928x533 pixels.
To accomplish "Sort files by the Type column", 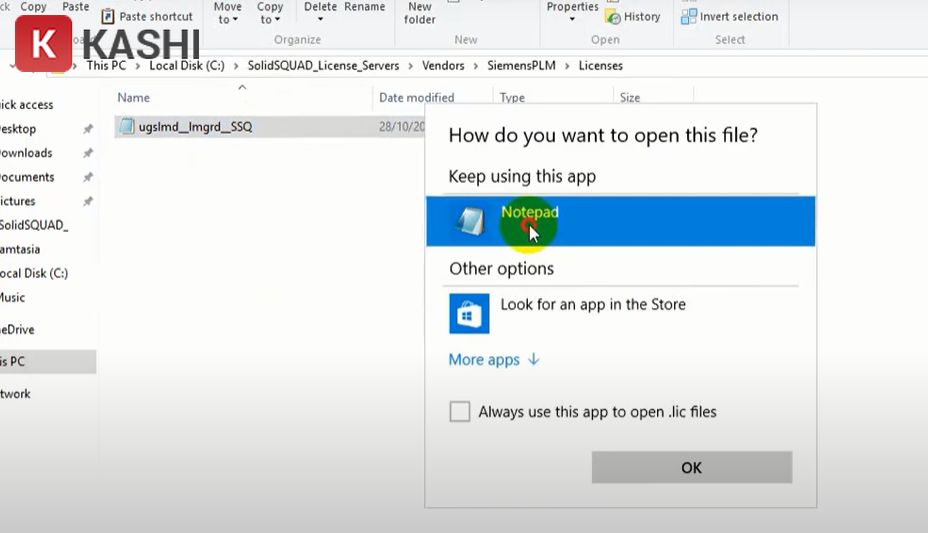I will pyautogui.click(x=512, y=98).
